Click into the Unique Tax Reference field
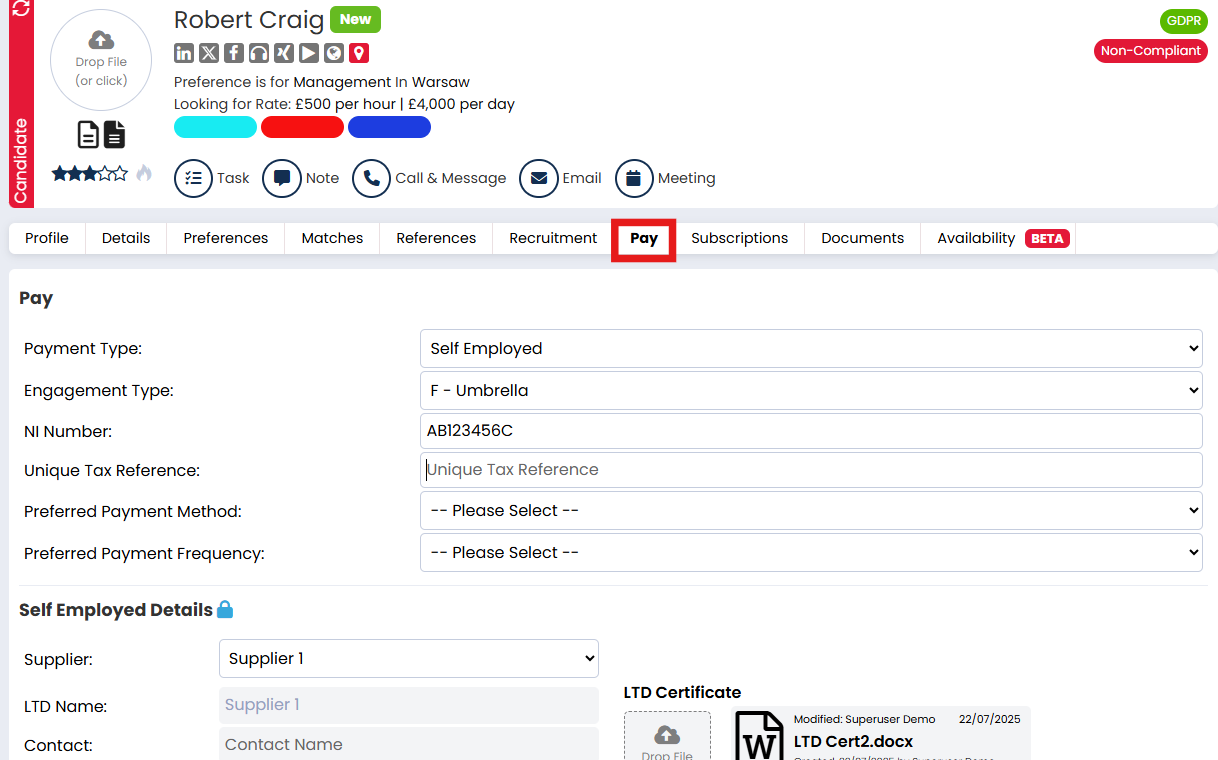Image resolution: width=1218 pixels, height=760 pixels. tap(810, 470)
